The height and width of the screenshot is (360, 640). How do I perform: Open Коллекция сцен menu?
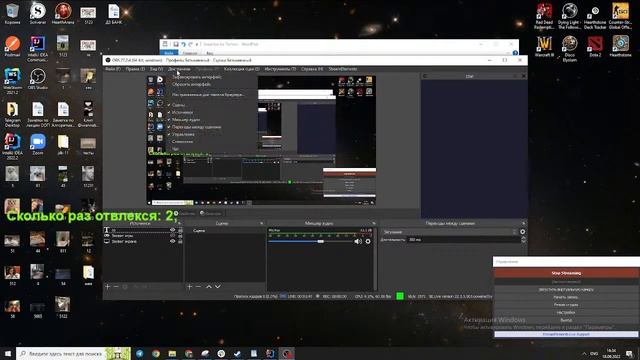(x=242, y=69)
